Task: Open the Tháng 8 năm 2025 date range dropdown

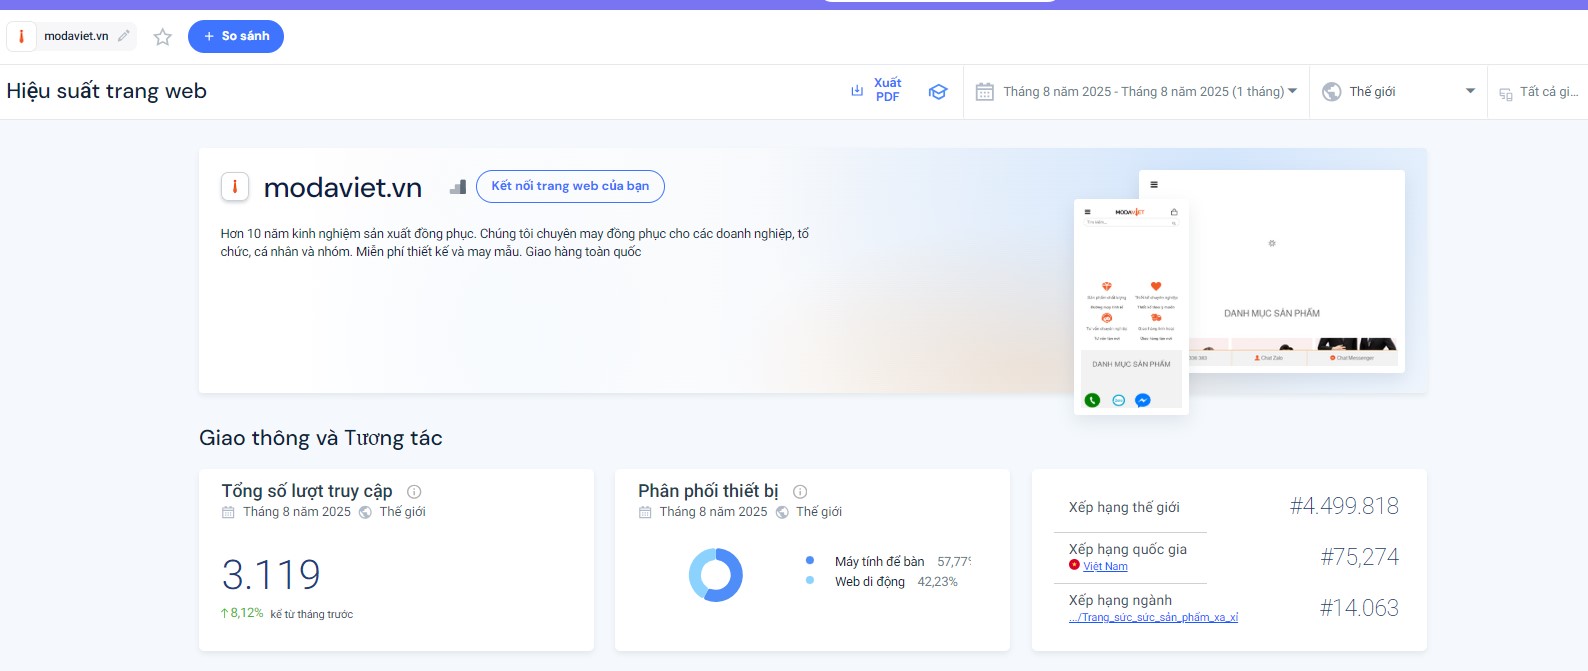Action: click(1137, 91)
